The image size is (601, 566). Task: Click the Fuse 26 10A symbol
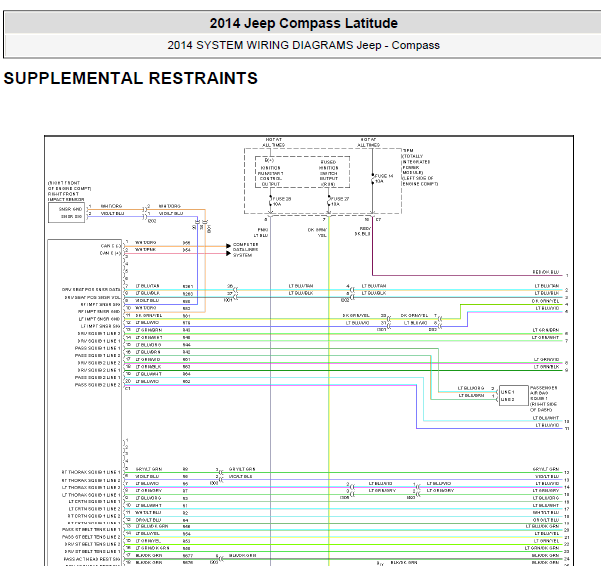pos(271,202)
